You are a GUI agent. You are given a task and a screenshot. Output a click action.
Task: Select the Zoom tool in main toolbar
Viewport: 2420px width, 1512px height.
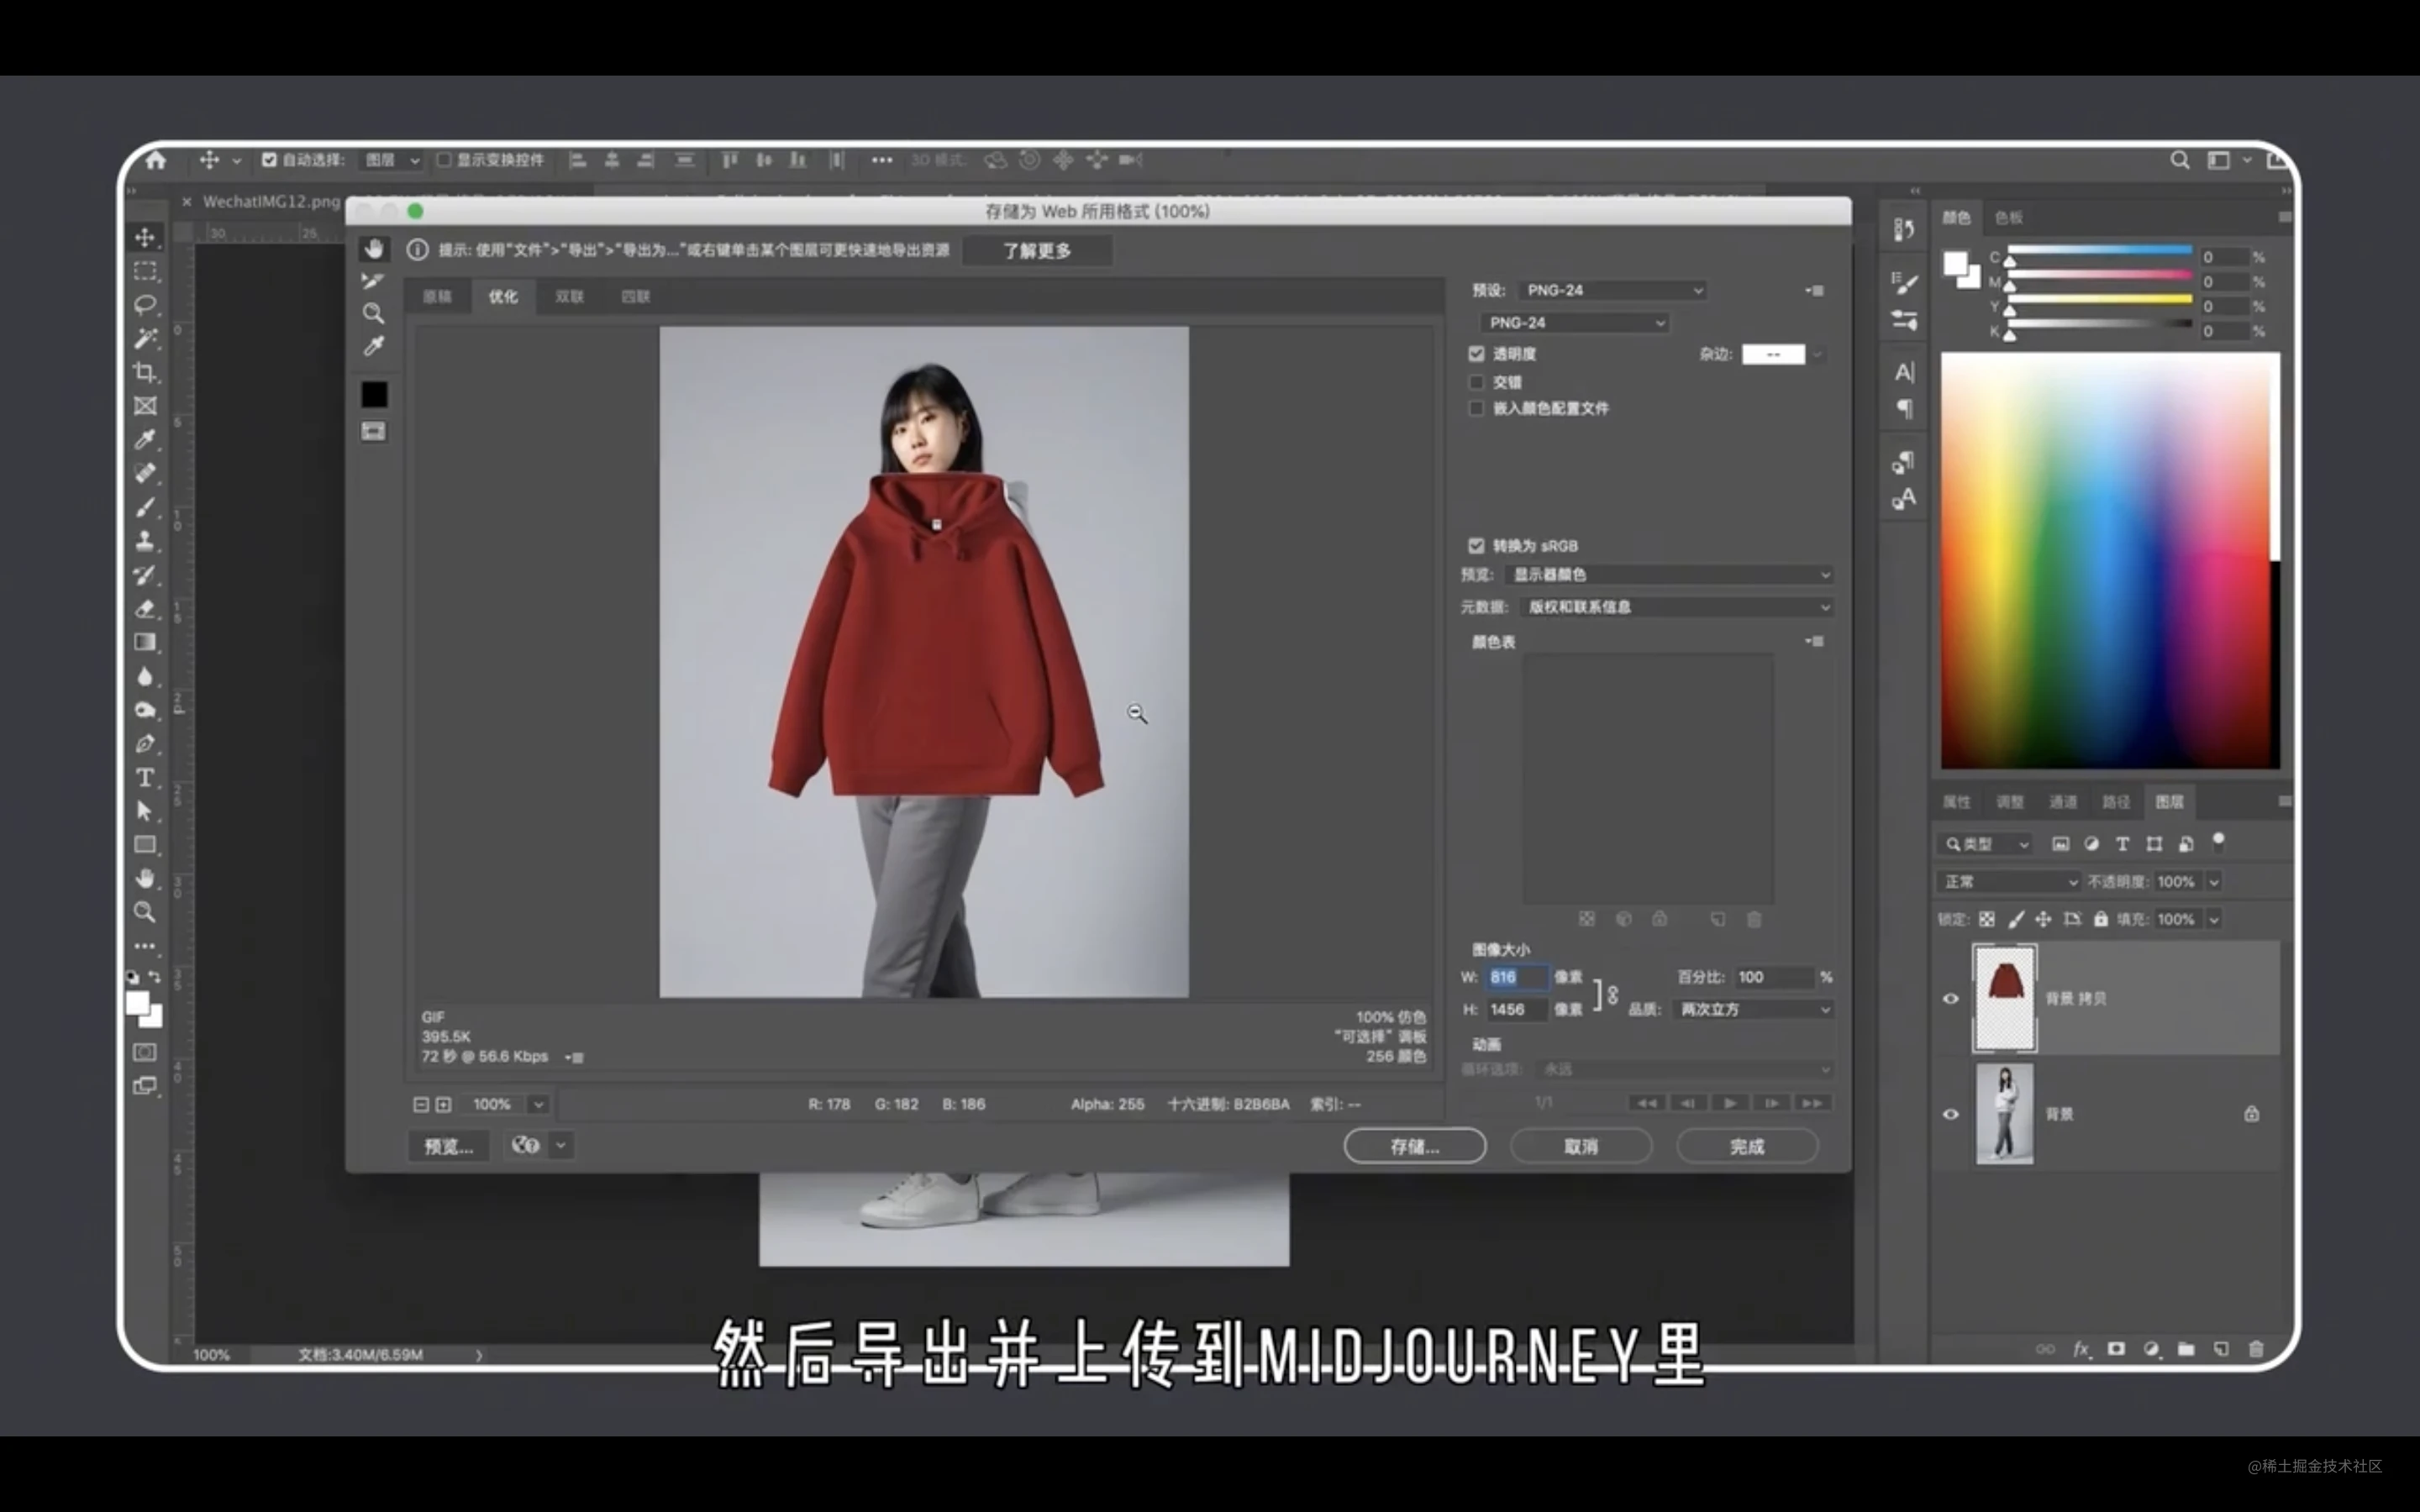pos(145,912)
